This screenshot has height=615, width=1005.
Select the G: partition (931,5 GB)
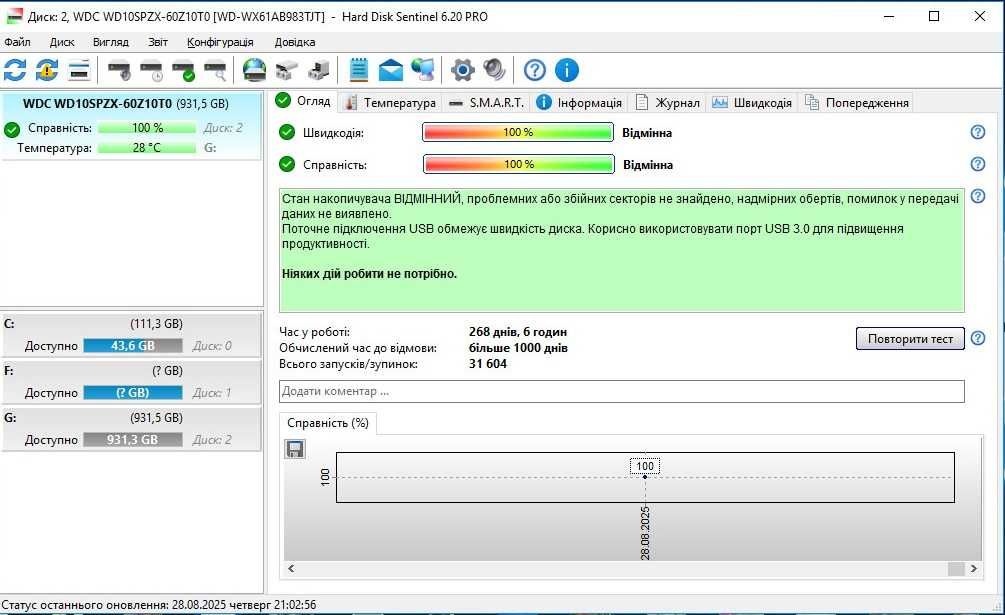(x=131, y=429)
